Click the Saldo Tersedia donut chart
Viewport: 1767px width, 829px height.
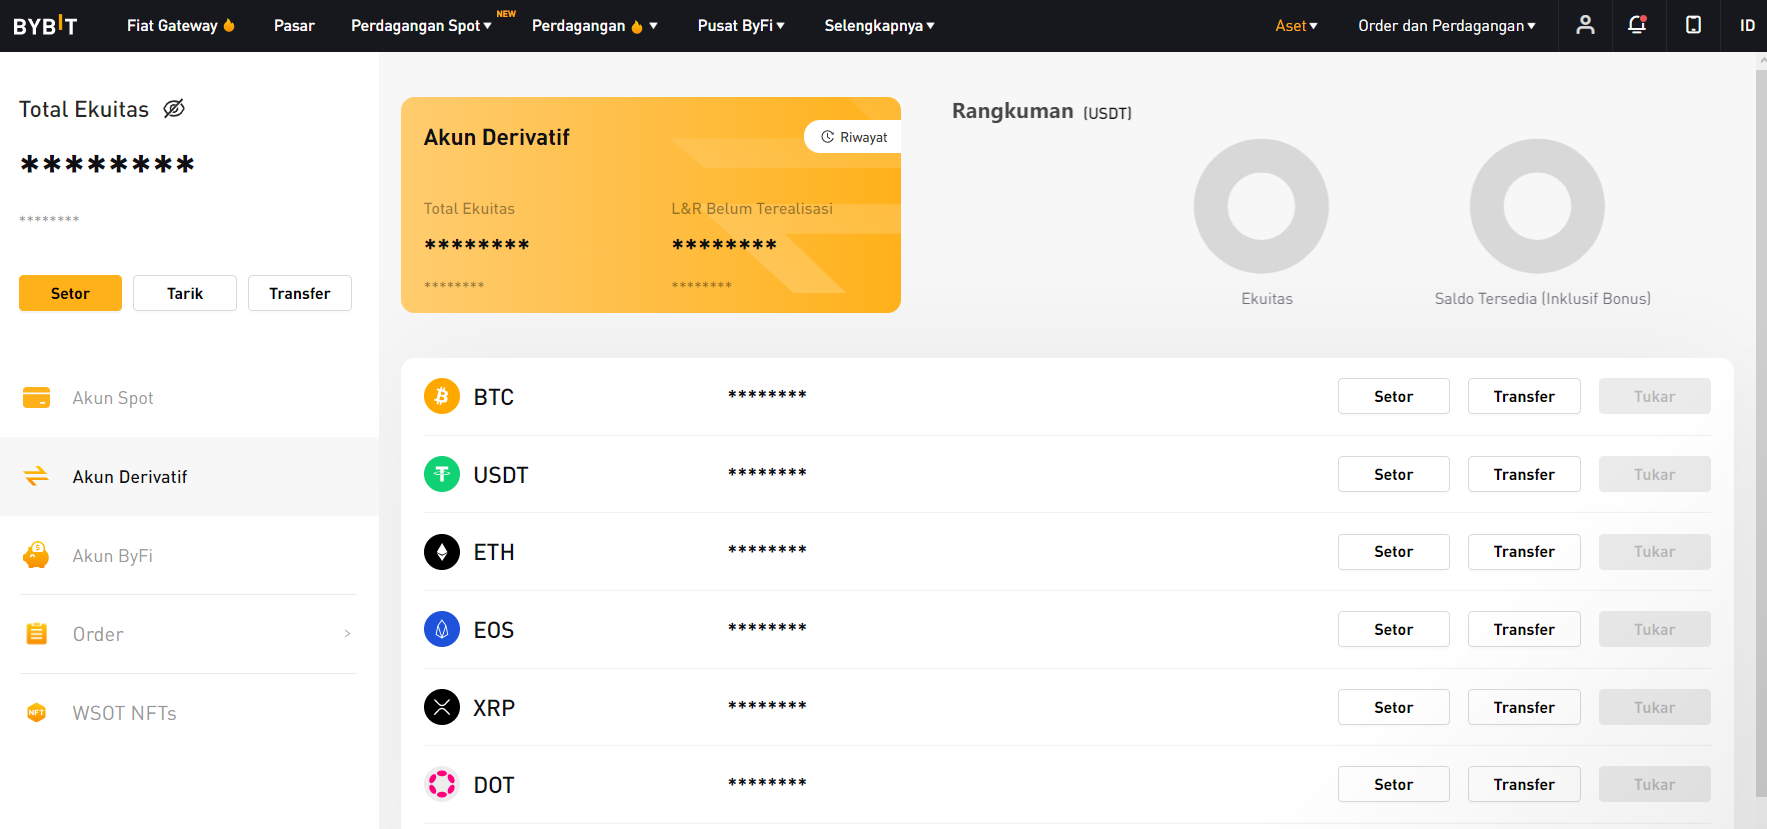1537,206
